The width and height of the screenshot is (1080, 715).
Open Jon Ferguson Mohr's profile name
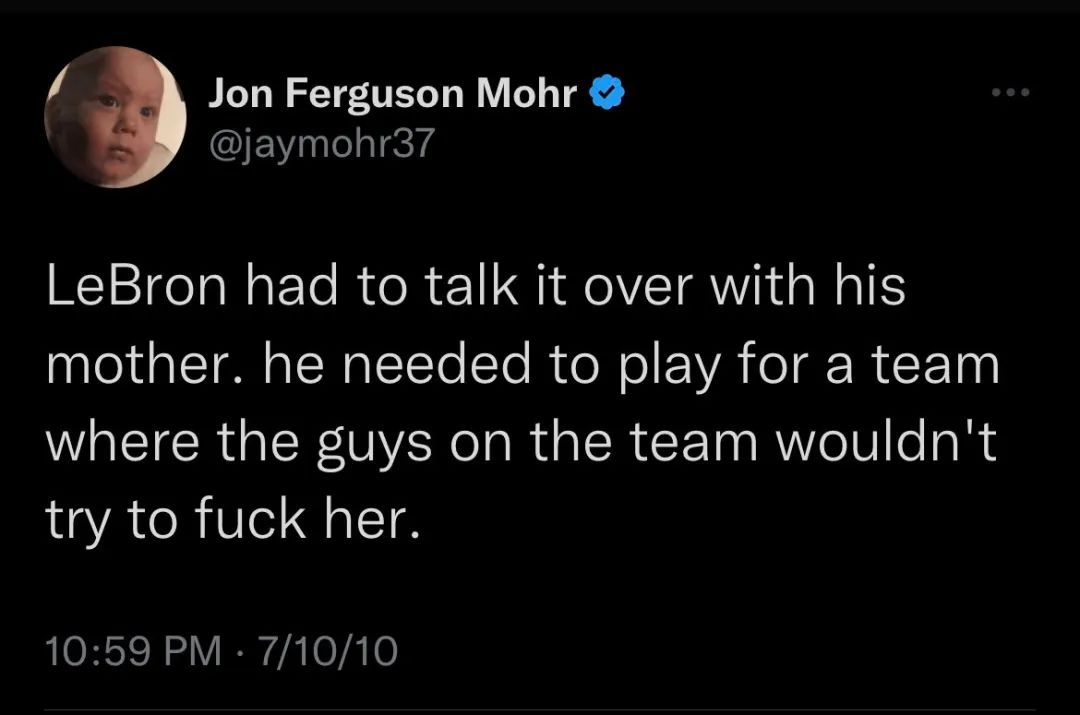pos(393,95)
